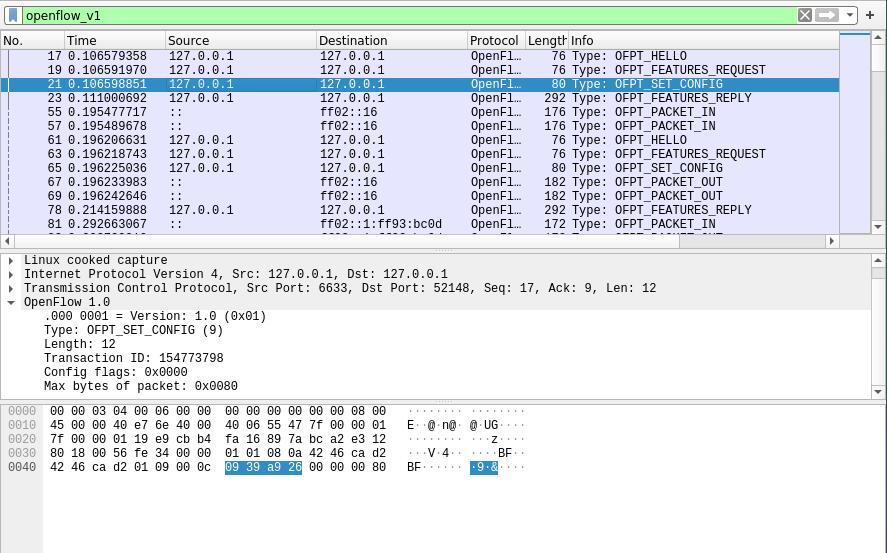
Task: Click hex offset 0030 row label
Action: click(x=22, y=453)
